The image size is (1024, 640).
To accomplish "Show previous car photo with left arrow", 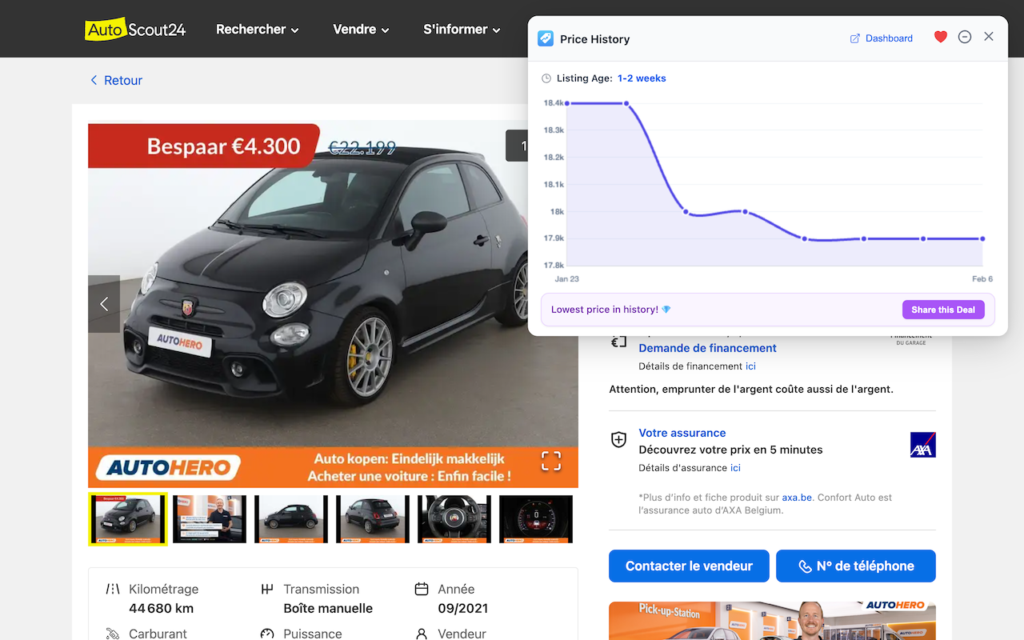I will click(x=104, y=304).
